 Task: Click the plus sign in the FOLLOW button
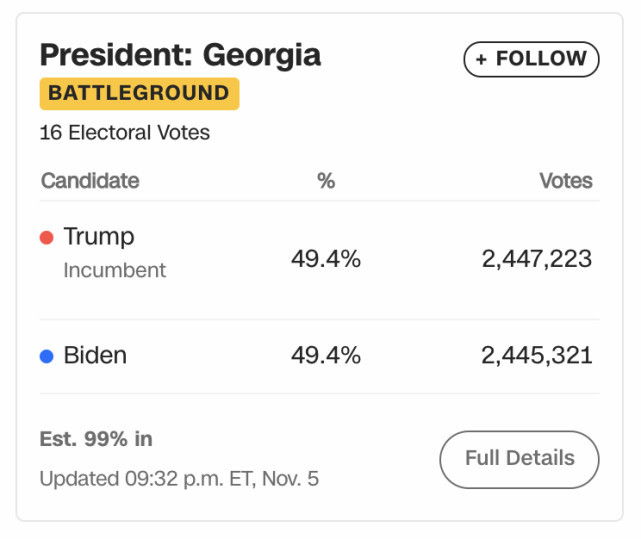(481, 60)
